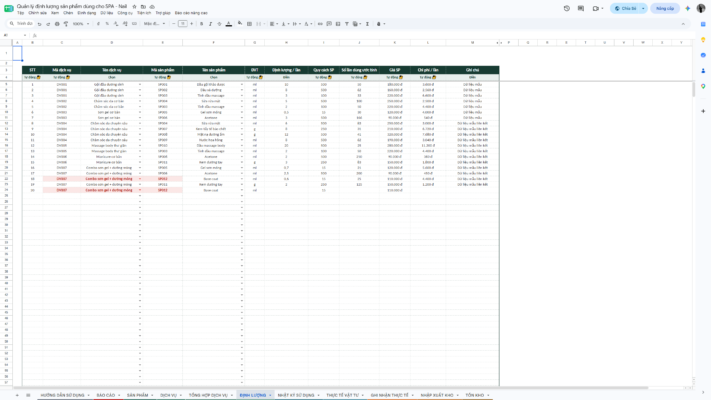The width and height of the screenshot is (711, 400).
Task: Click the Paint format icon
Action: pyautogui.click(x=66, y=24)
